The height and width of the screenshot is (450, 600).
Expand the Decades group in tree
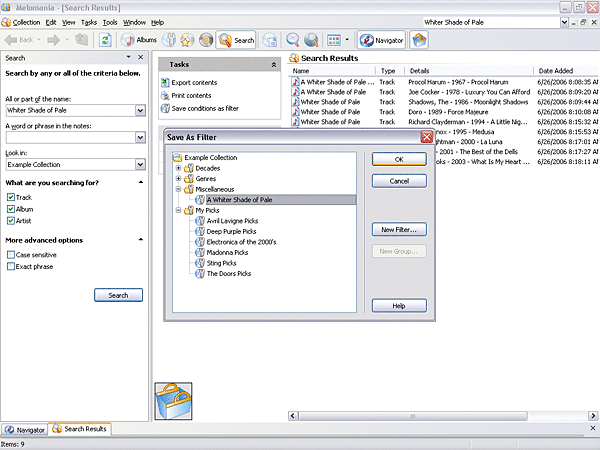coord(177,168)
